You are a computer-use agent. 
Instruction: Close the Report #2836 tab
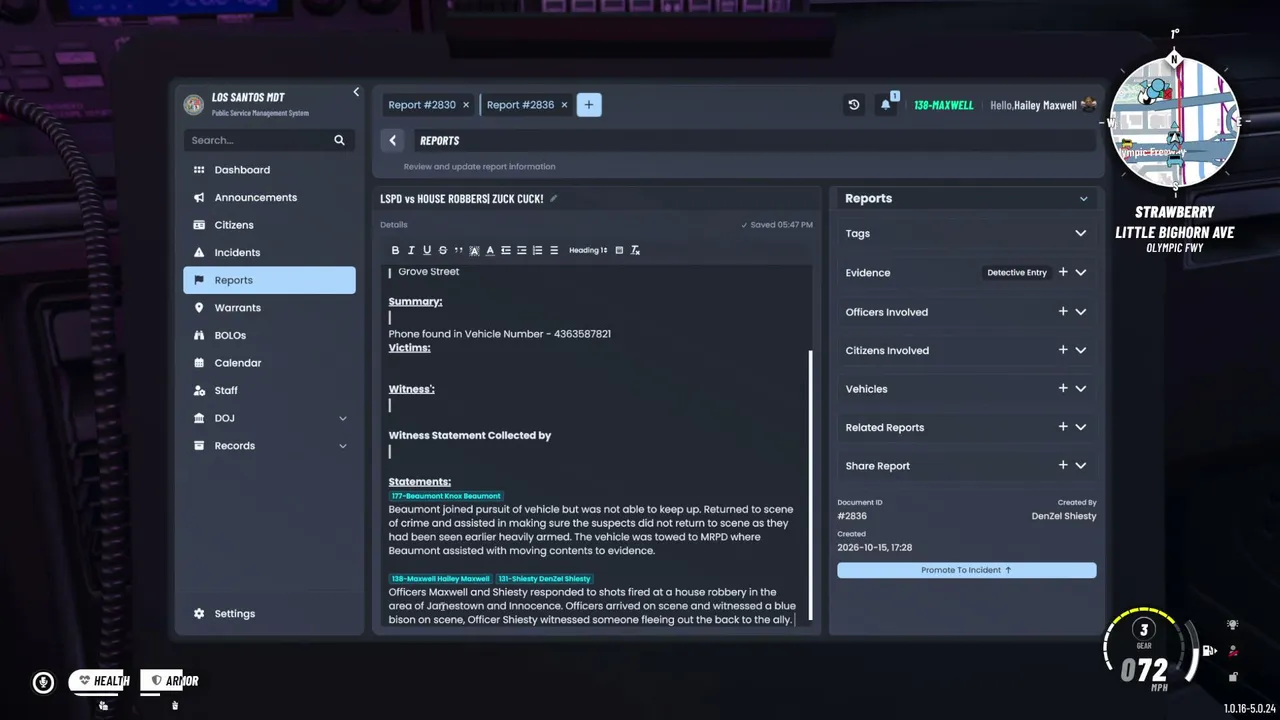click(564, 105)
